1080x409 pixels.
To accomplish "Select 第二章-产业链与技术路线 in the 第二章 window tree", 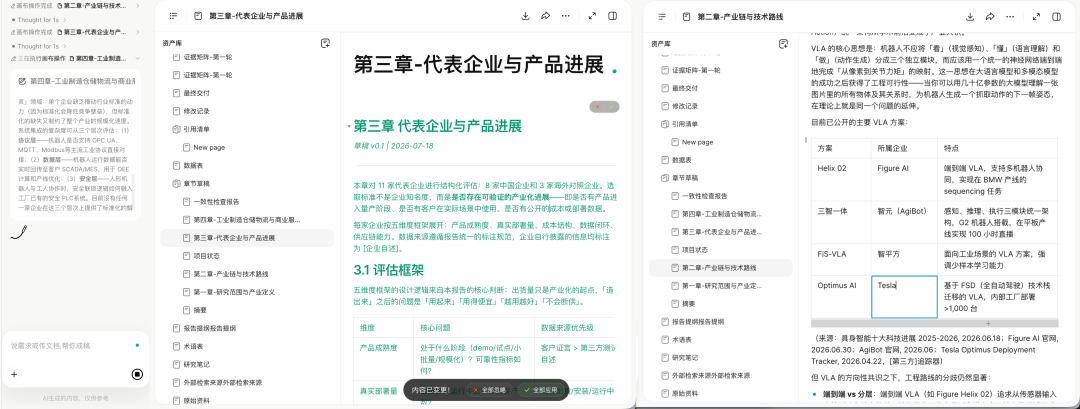I will [x=722, y=268].
